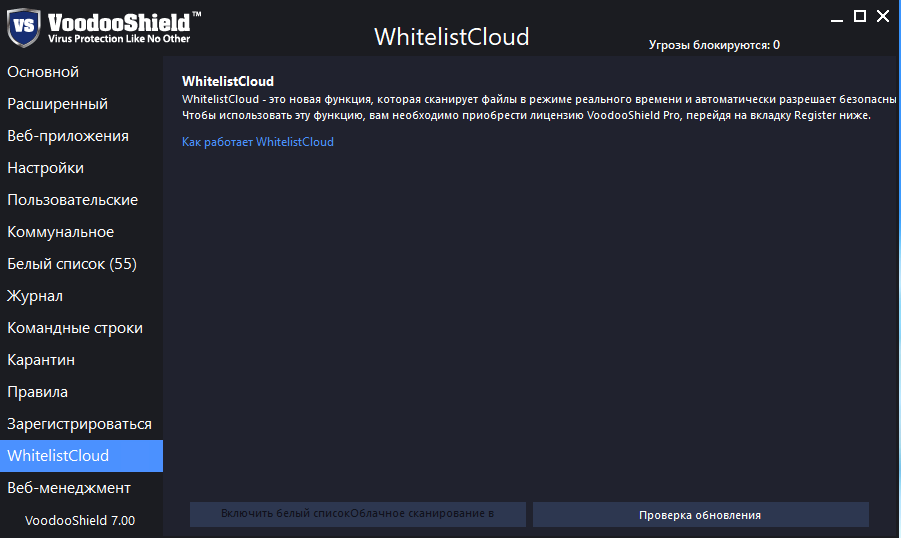
Task: Open the Основной tab
Action: [x=81, y=72]
